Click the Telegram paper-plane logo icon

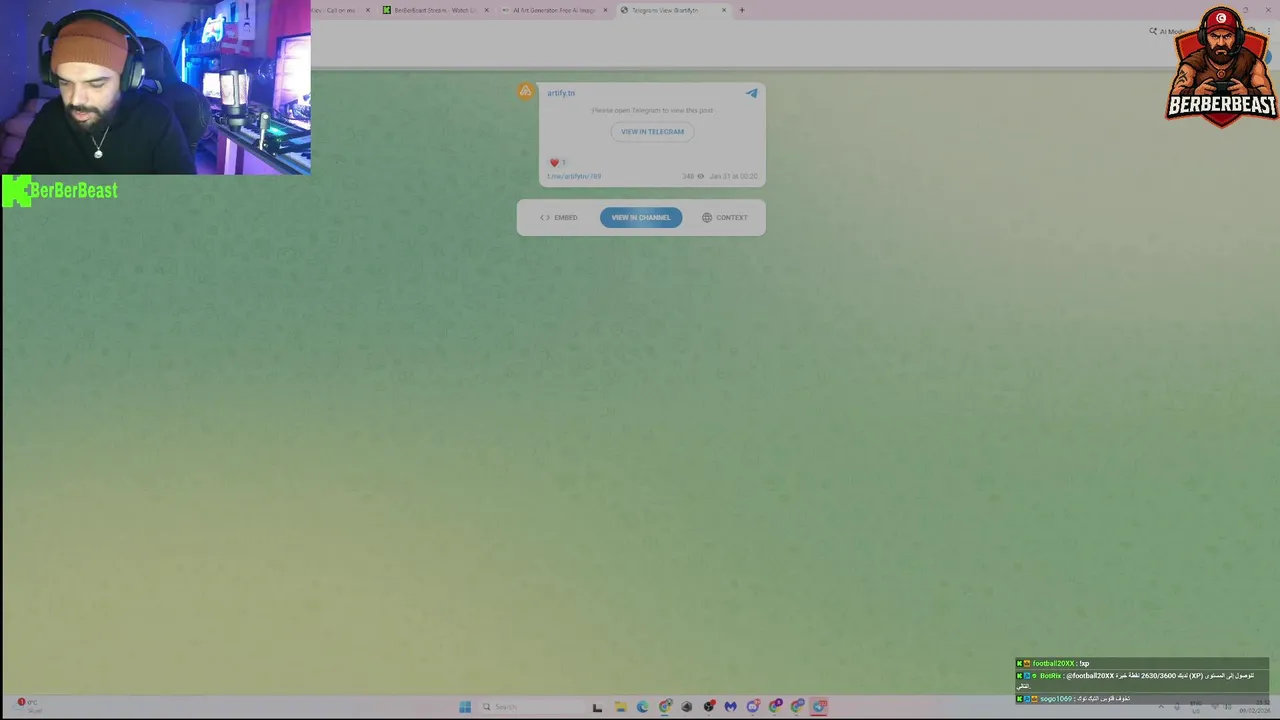[751, 93]
